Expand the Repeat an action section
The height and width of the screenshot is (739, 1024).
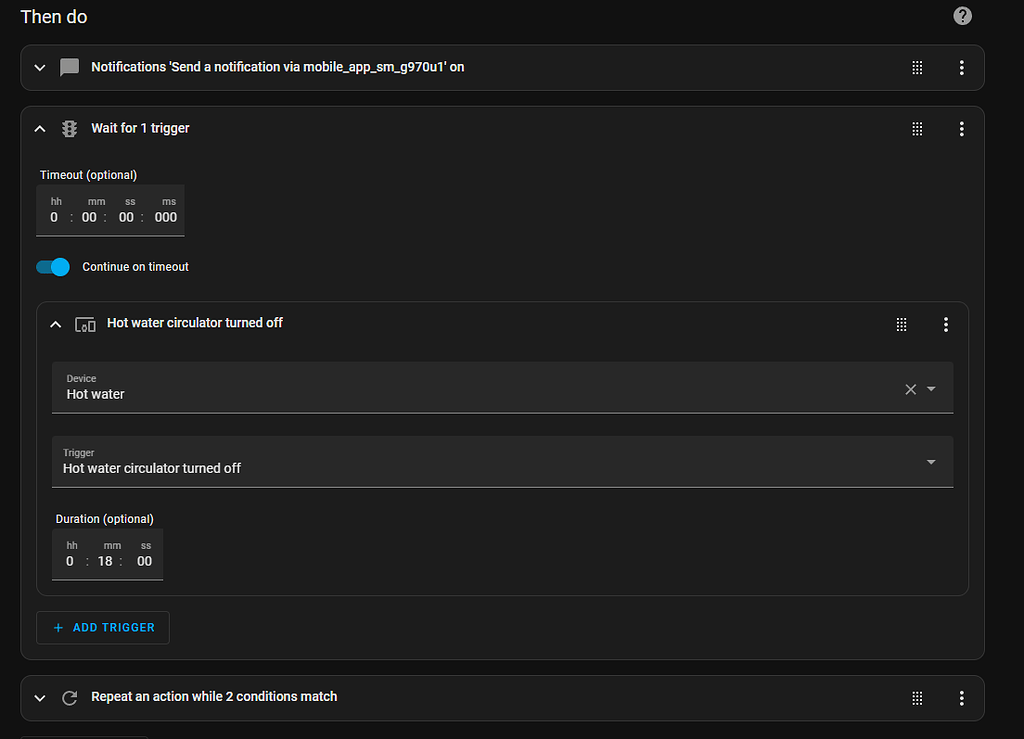[39, 697]
